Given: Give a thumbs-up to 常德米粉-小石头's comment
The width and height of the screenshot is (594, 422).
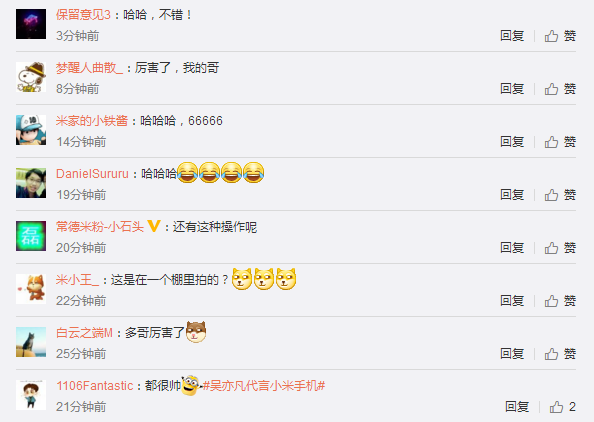Looking at the screenshot, I should coord(560,248).
